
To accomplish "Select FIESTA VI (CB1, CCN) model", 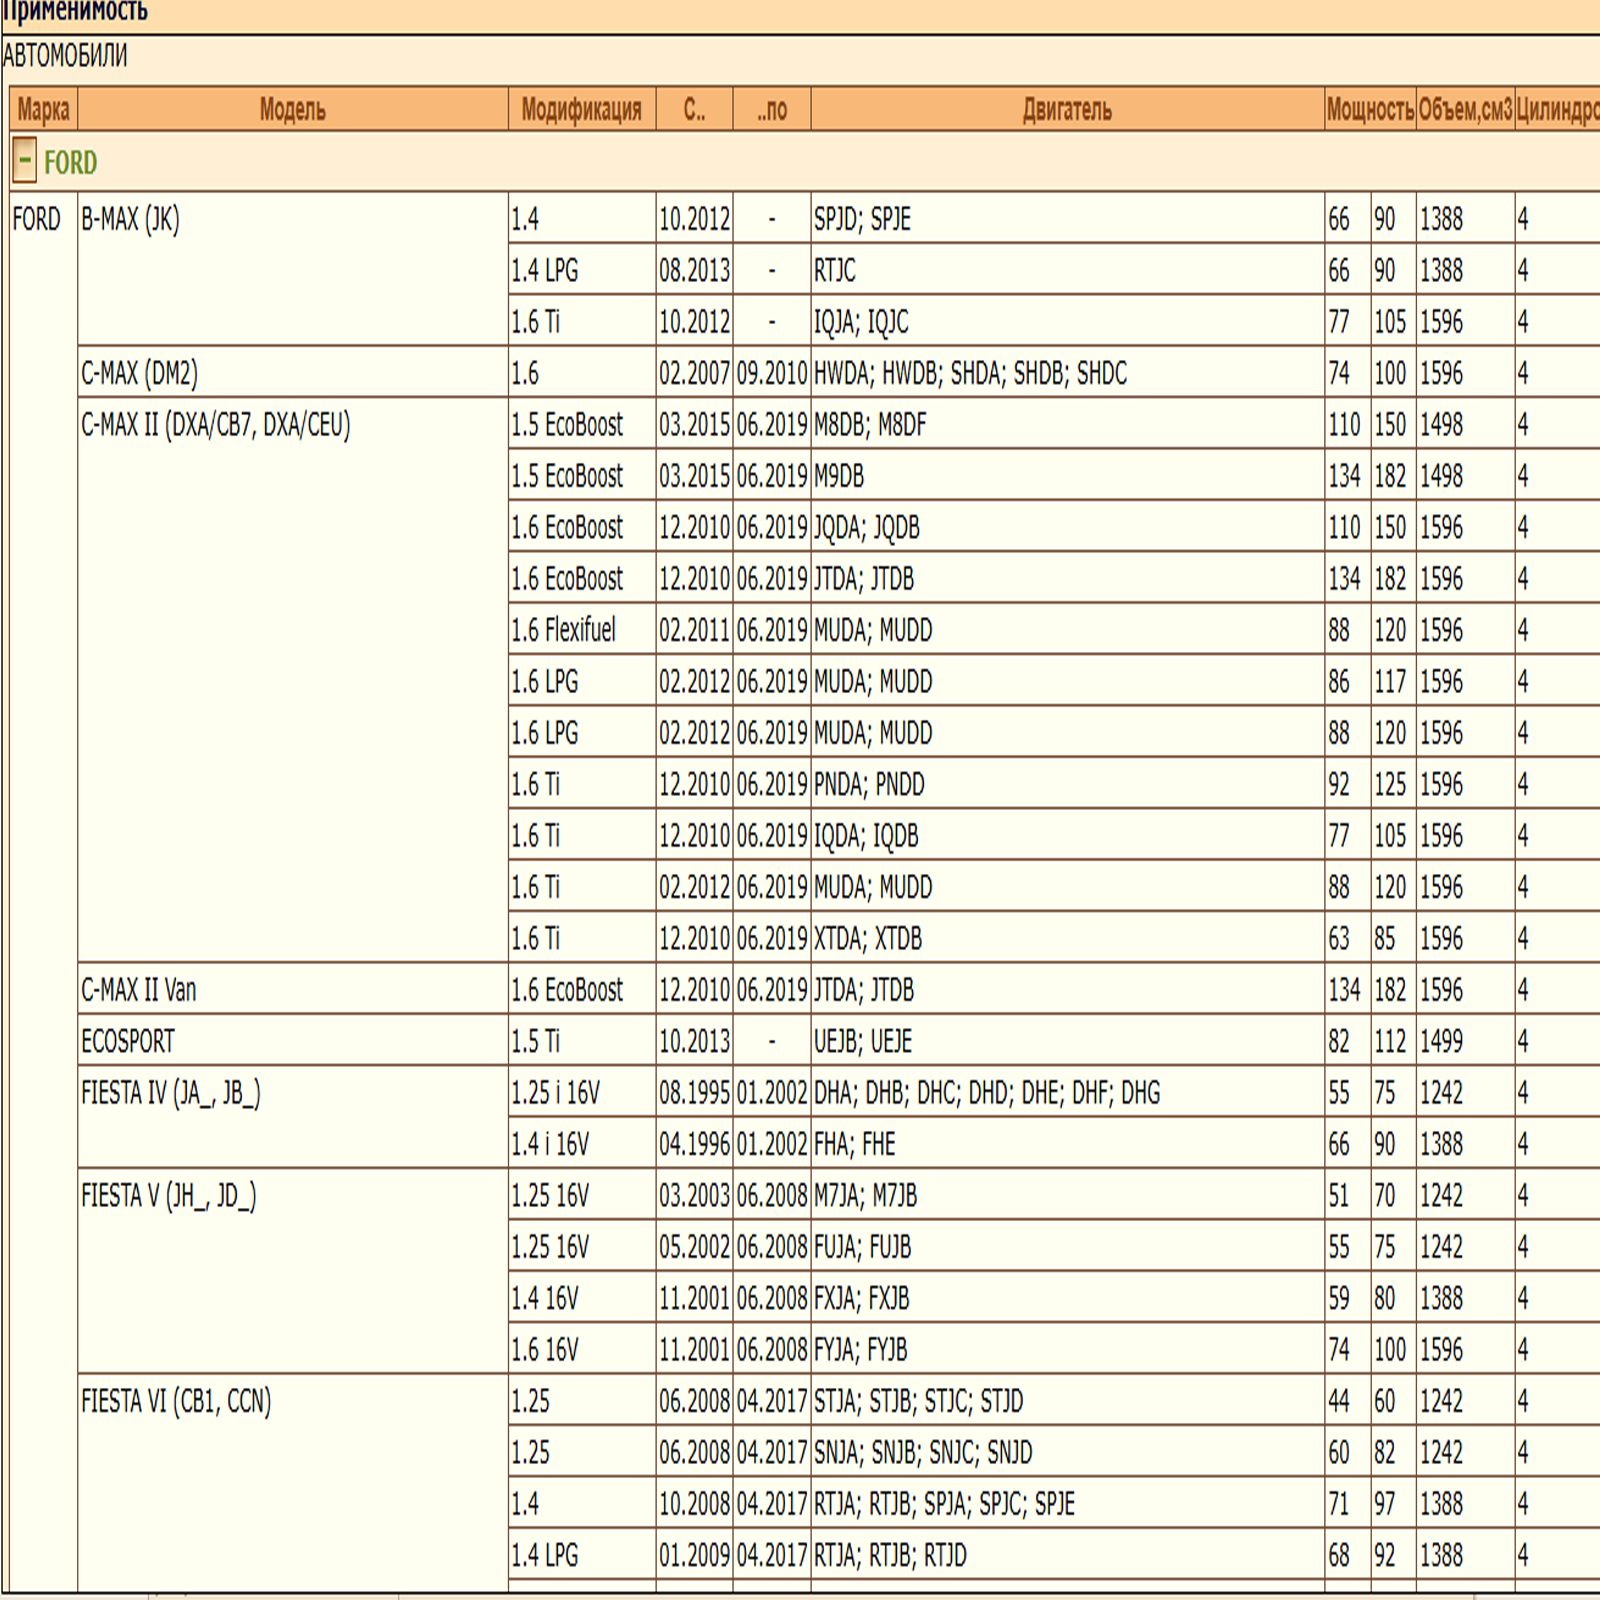I will point(176,1401).
